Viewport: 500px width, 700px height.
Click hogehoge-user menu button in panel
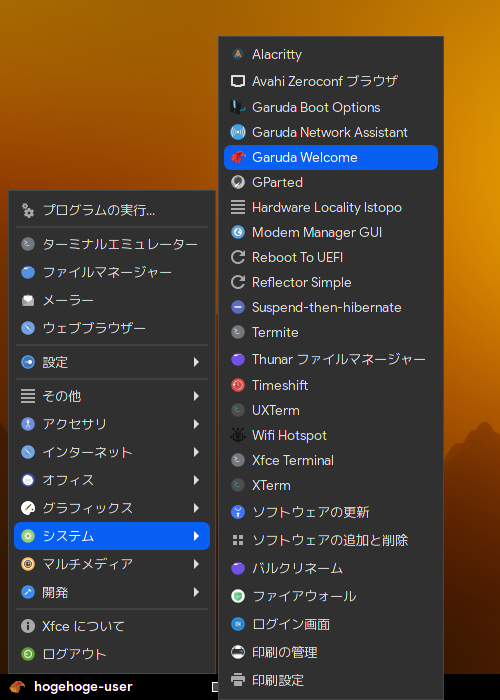pos(71,687)
